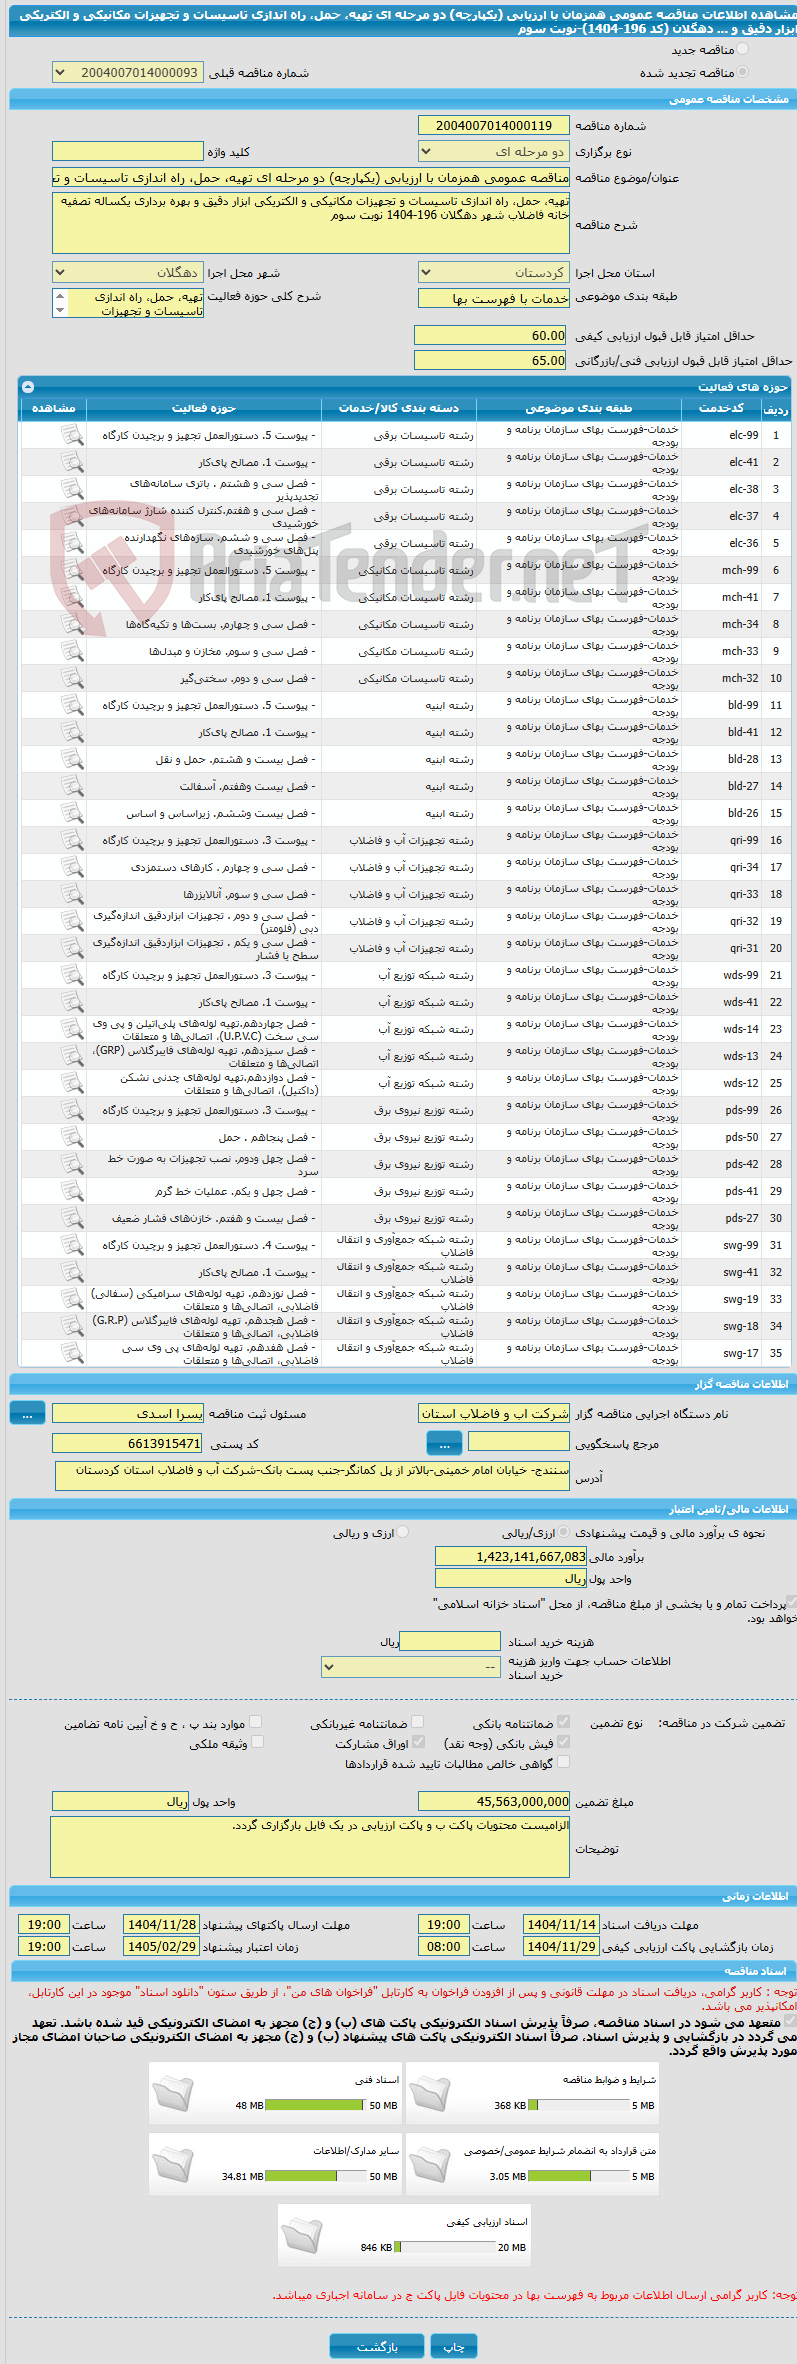797x2364 pixels.
Task: Click ردیف column header
Action: (775, 409)
